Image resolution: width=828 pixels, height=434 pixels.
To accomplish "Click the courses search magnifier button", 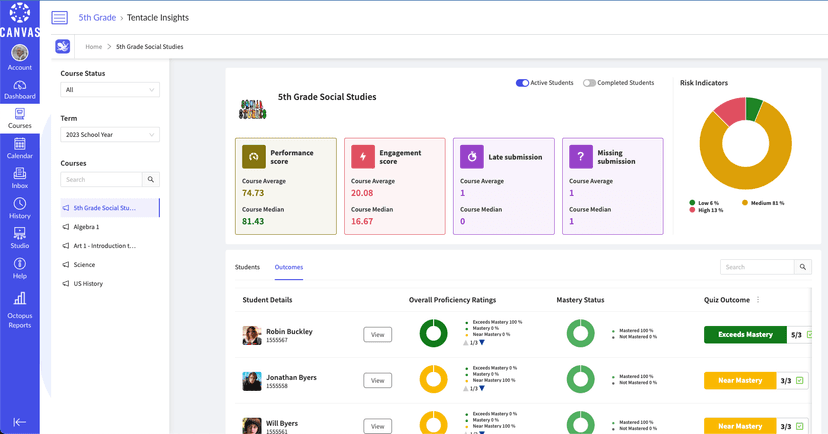I will (151, 180).
